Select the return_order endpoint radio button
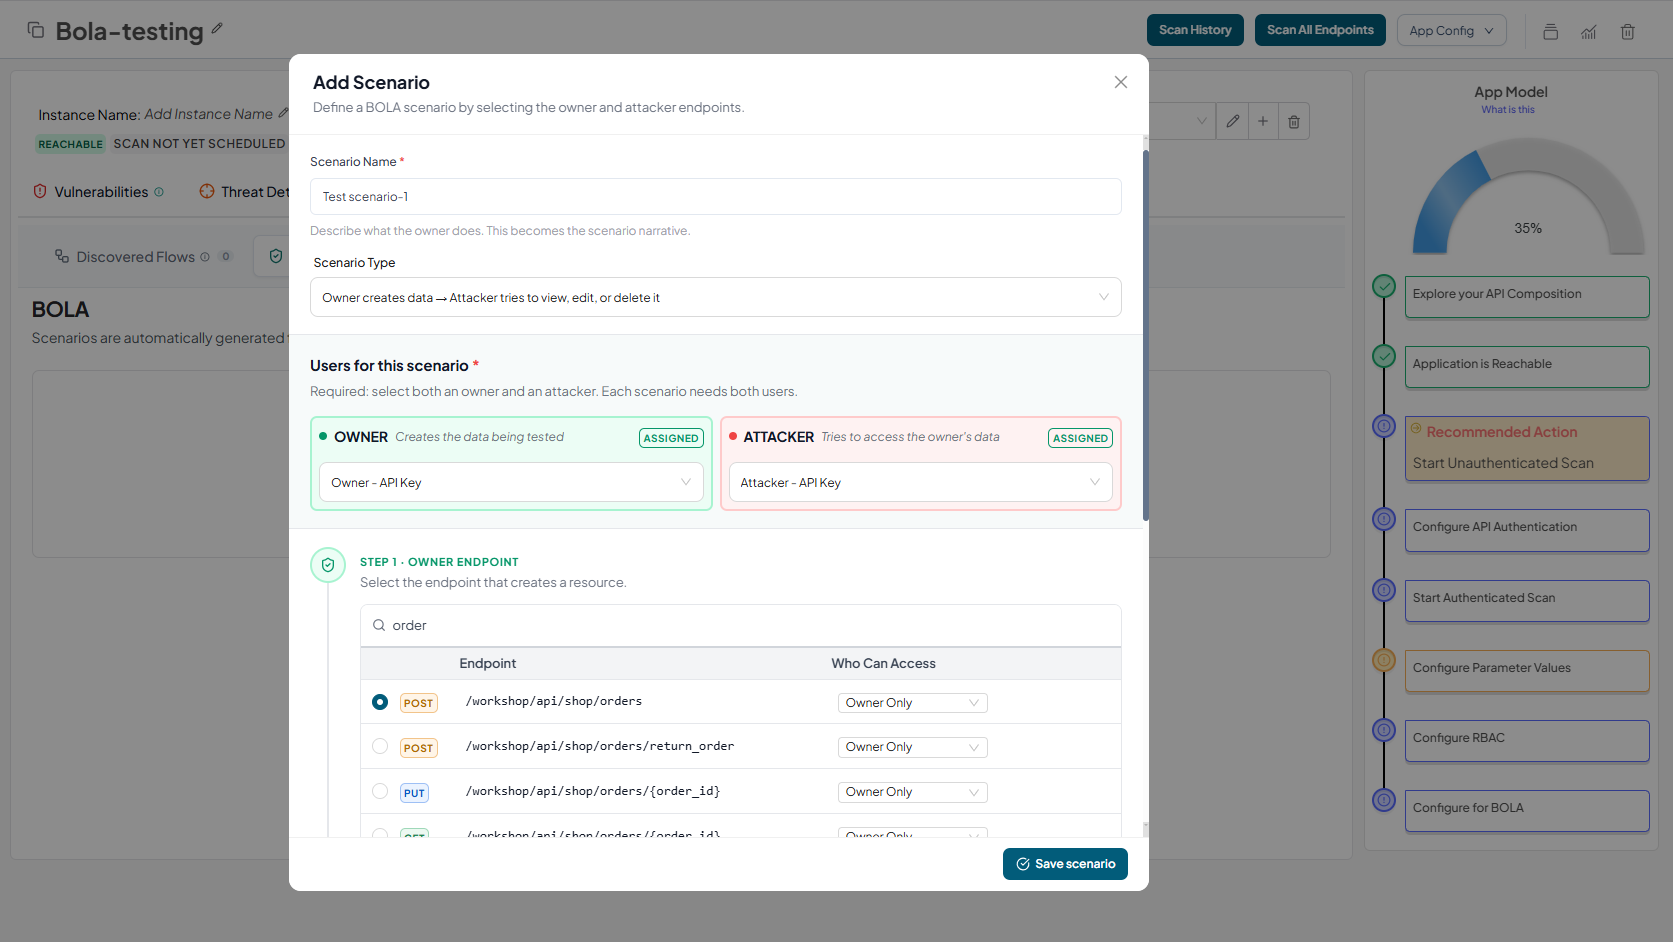Viewport: 1673px width, 942px height. [380, 746]
